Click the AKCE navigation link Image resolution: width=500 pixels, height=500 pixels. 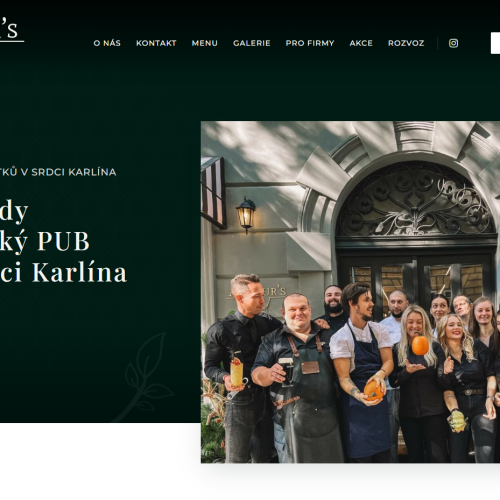click(361, 43)
